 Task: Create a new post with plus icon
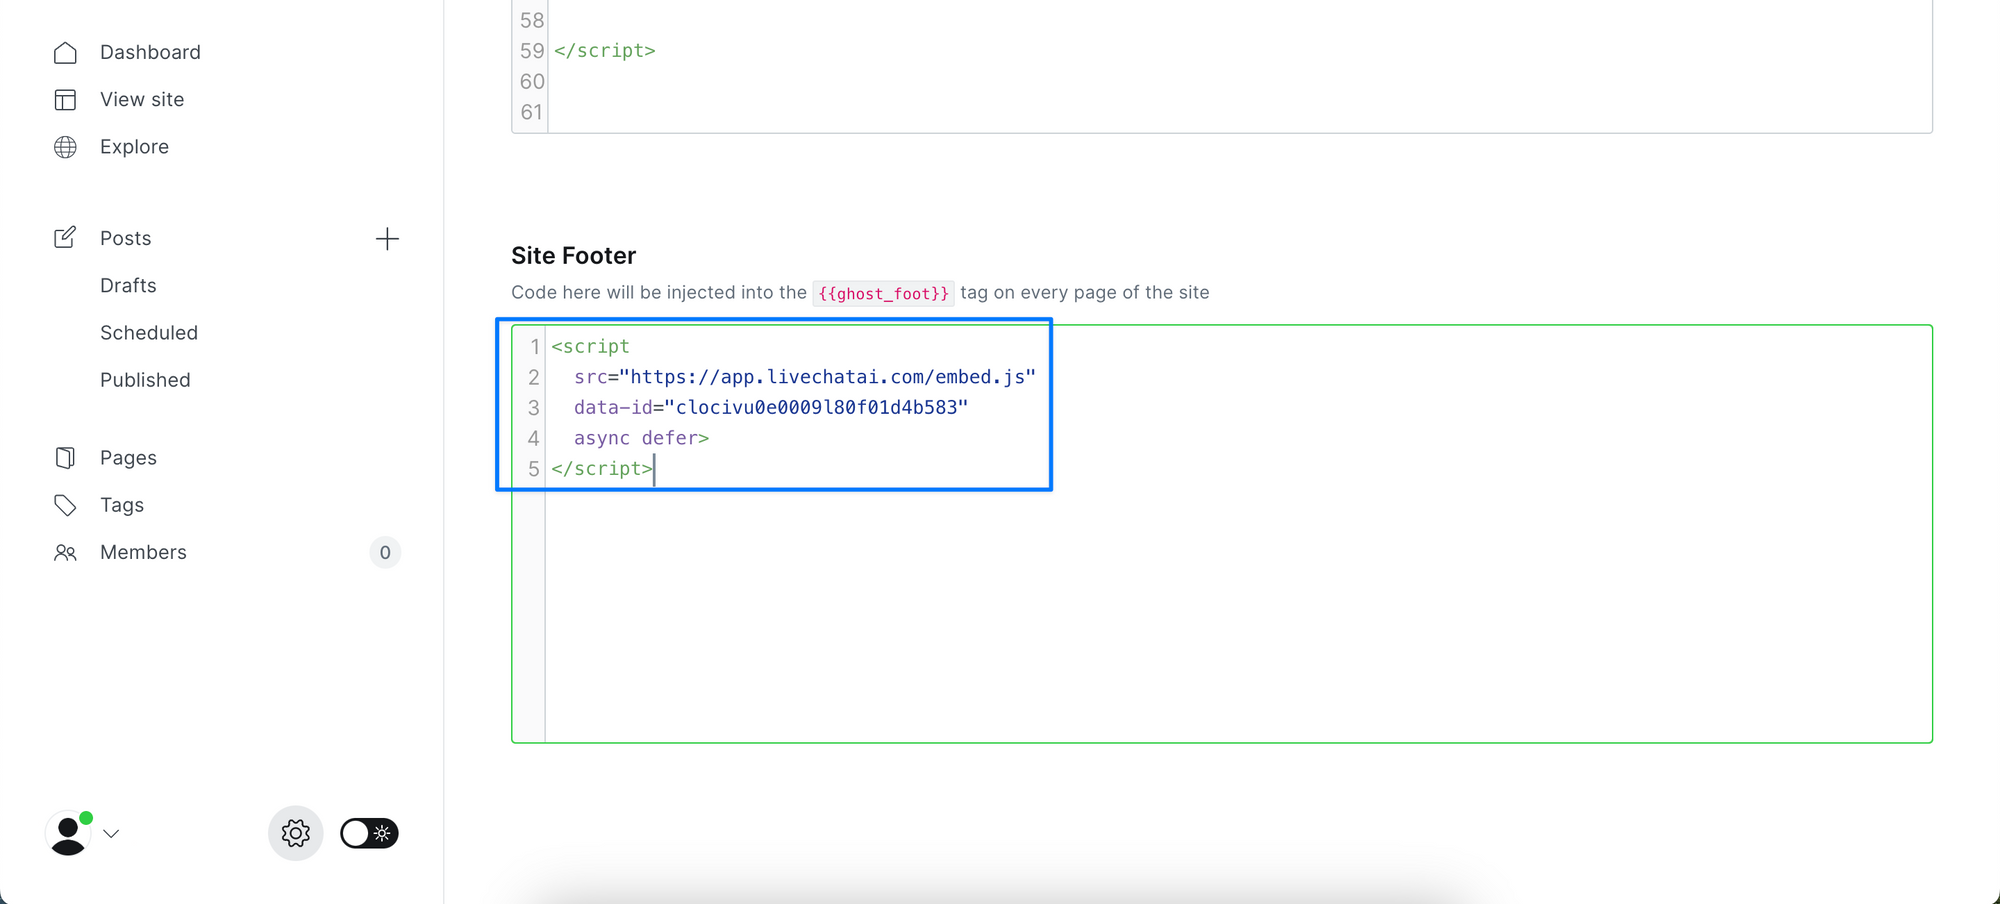click(x=387, y=238)
